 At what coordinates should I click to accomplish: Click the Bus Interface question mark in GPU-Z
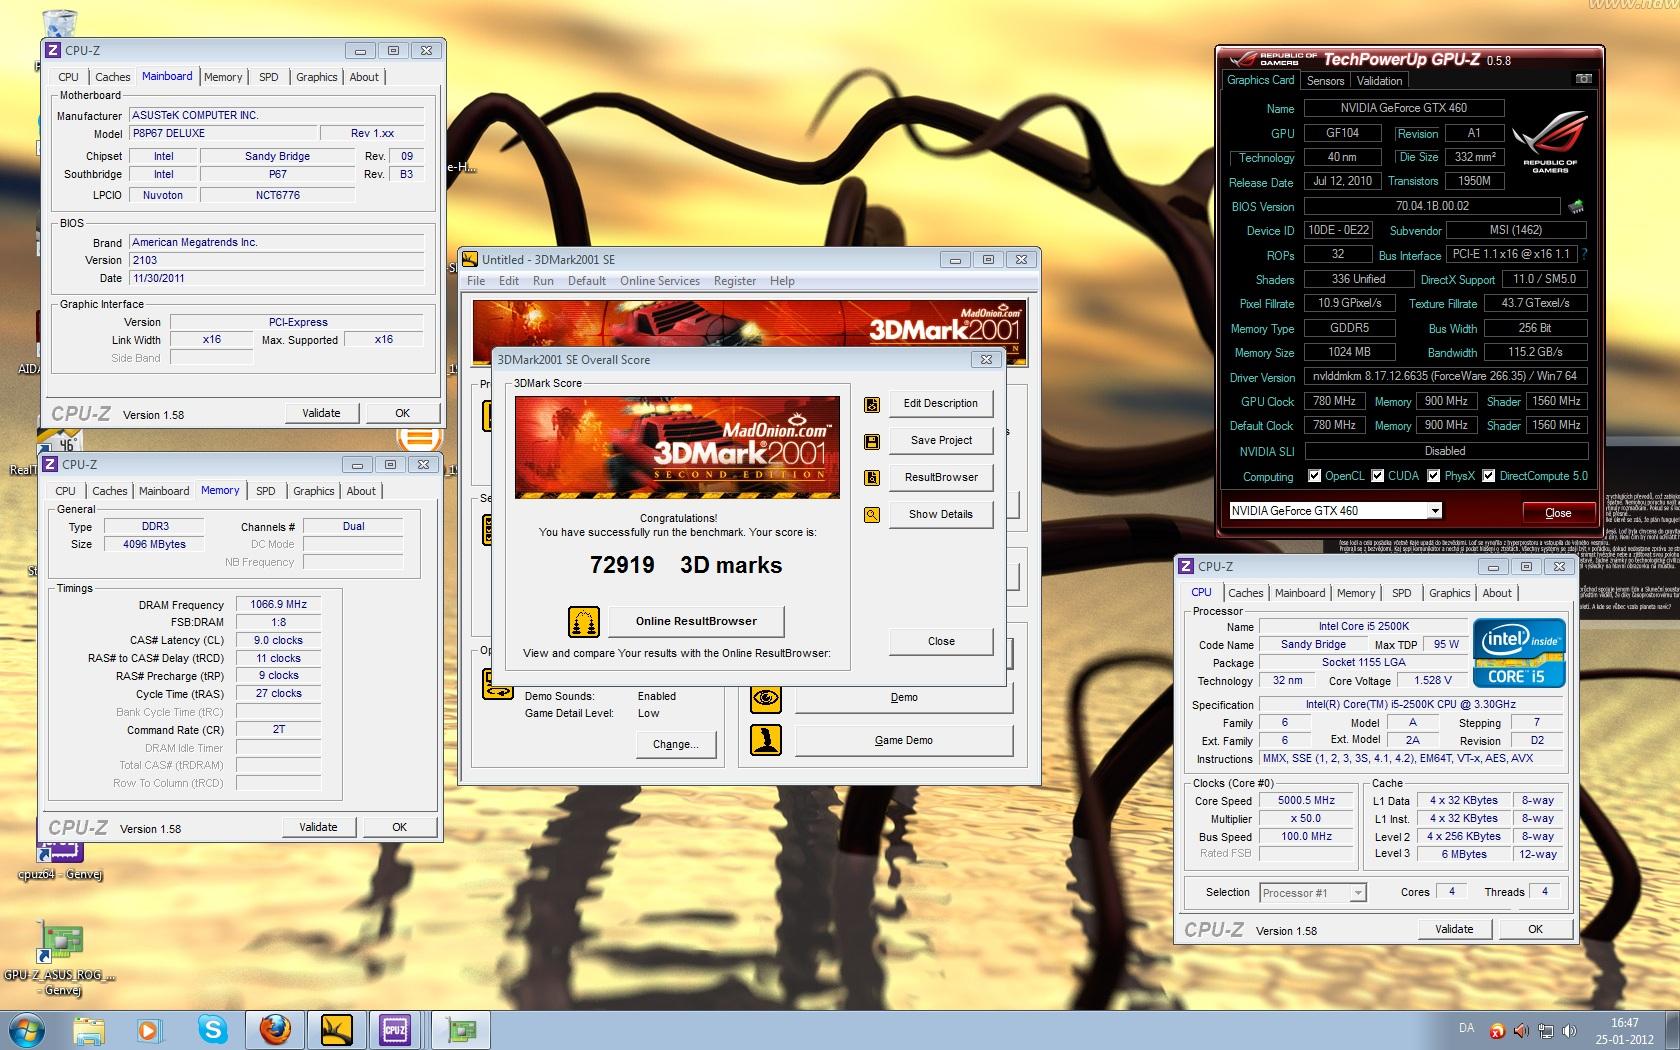[x=1585, y=254]
